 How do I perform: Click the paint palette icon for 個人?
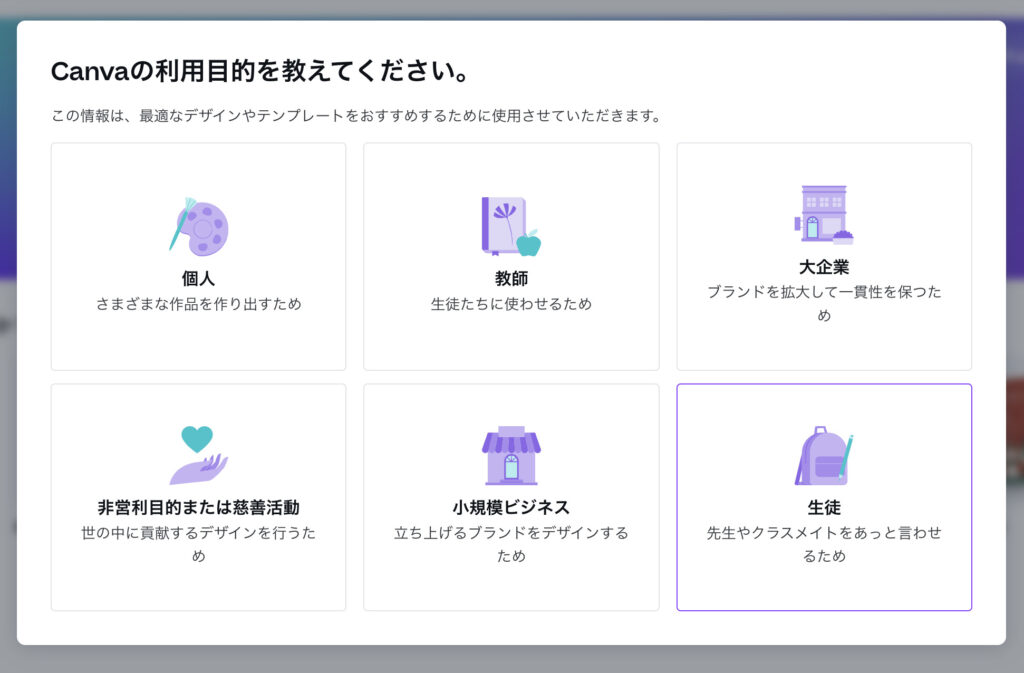coord(199,227)
